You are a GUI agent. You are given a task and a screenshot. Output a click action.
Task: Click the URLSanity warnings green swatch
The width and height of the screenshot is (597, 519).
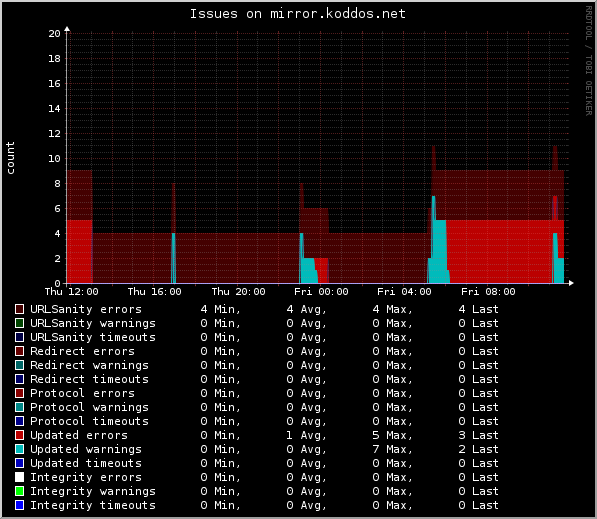pos(19,323)
